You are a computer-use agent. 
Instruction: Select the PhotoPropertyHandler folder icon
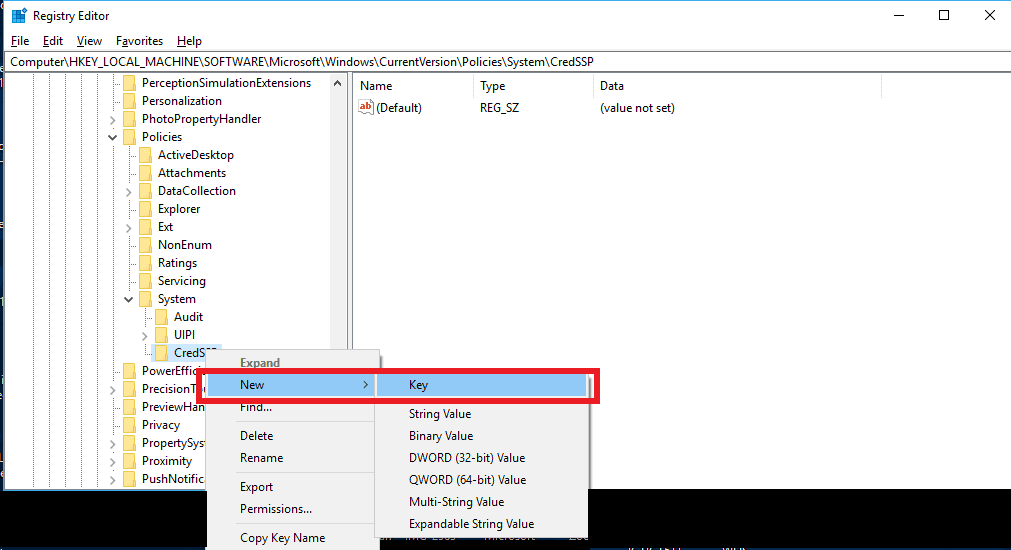(x=130, y=119)
